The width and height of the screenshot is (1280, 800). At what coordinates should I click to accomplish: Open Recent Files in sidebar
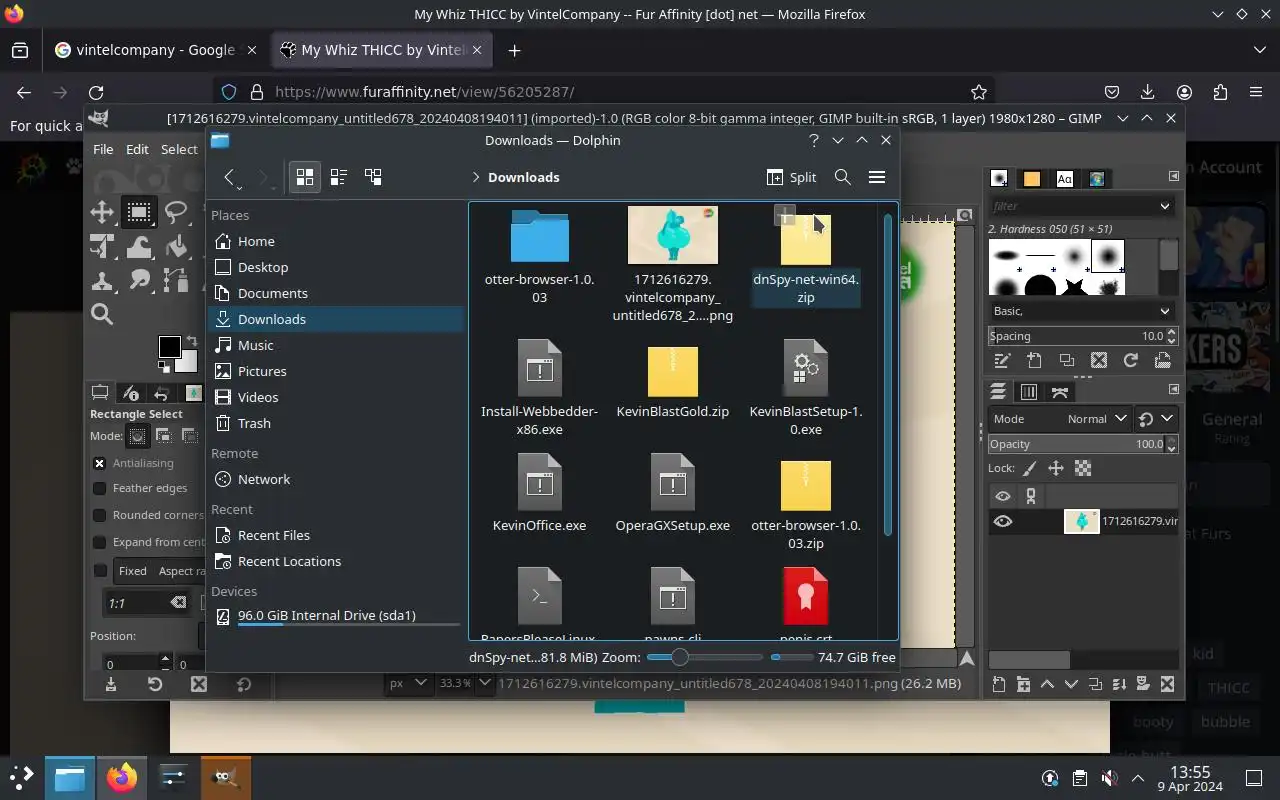coord(336,535)
